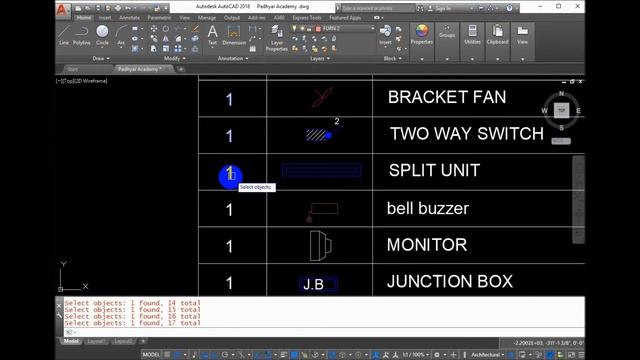Image resolution: width=640 pixels, height=360 pixels.
Task: Toggle drawing grid display in status bar
Action: (x=167, y=355)
